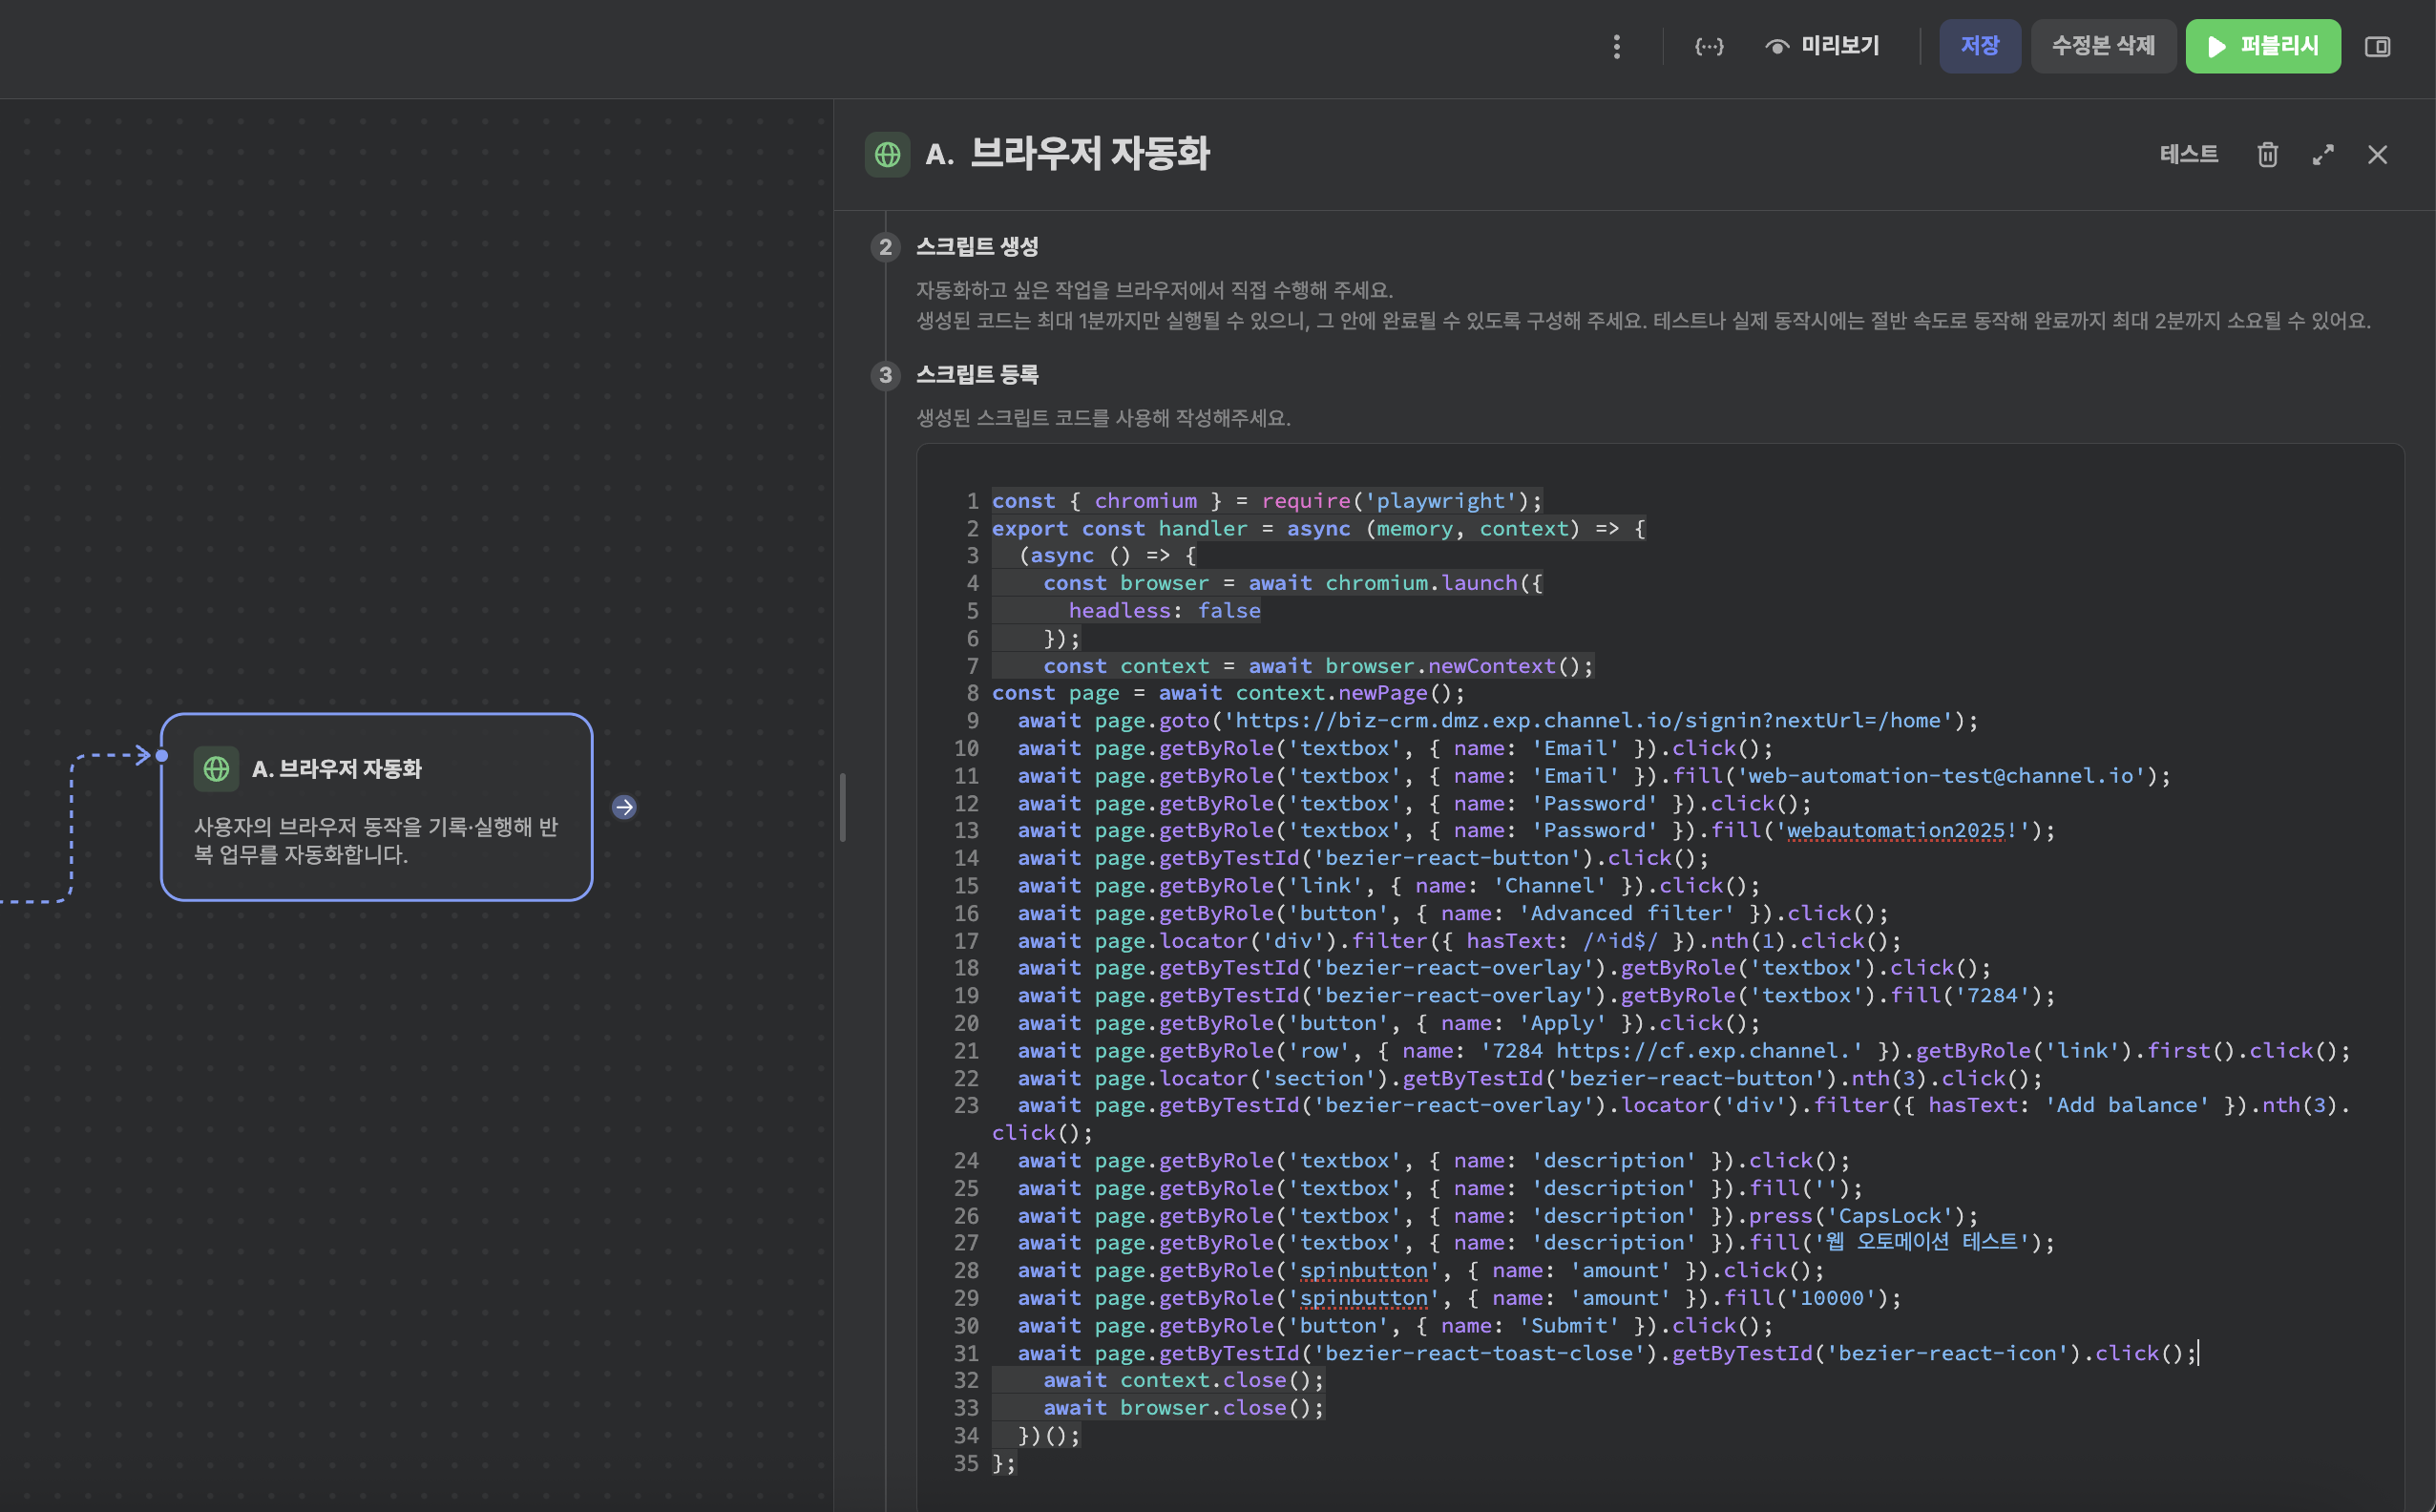Screen dimensions: 2436x1512
Task: Toggle the side panel layout icon
Action: coord(2377,47)
